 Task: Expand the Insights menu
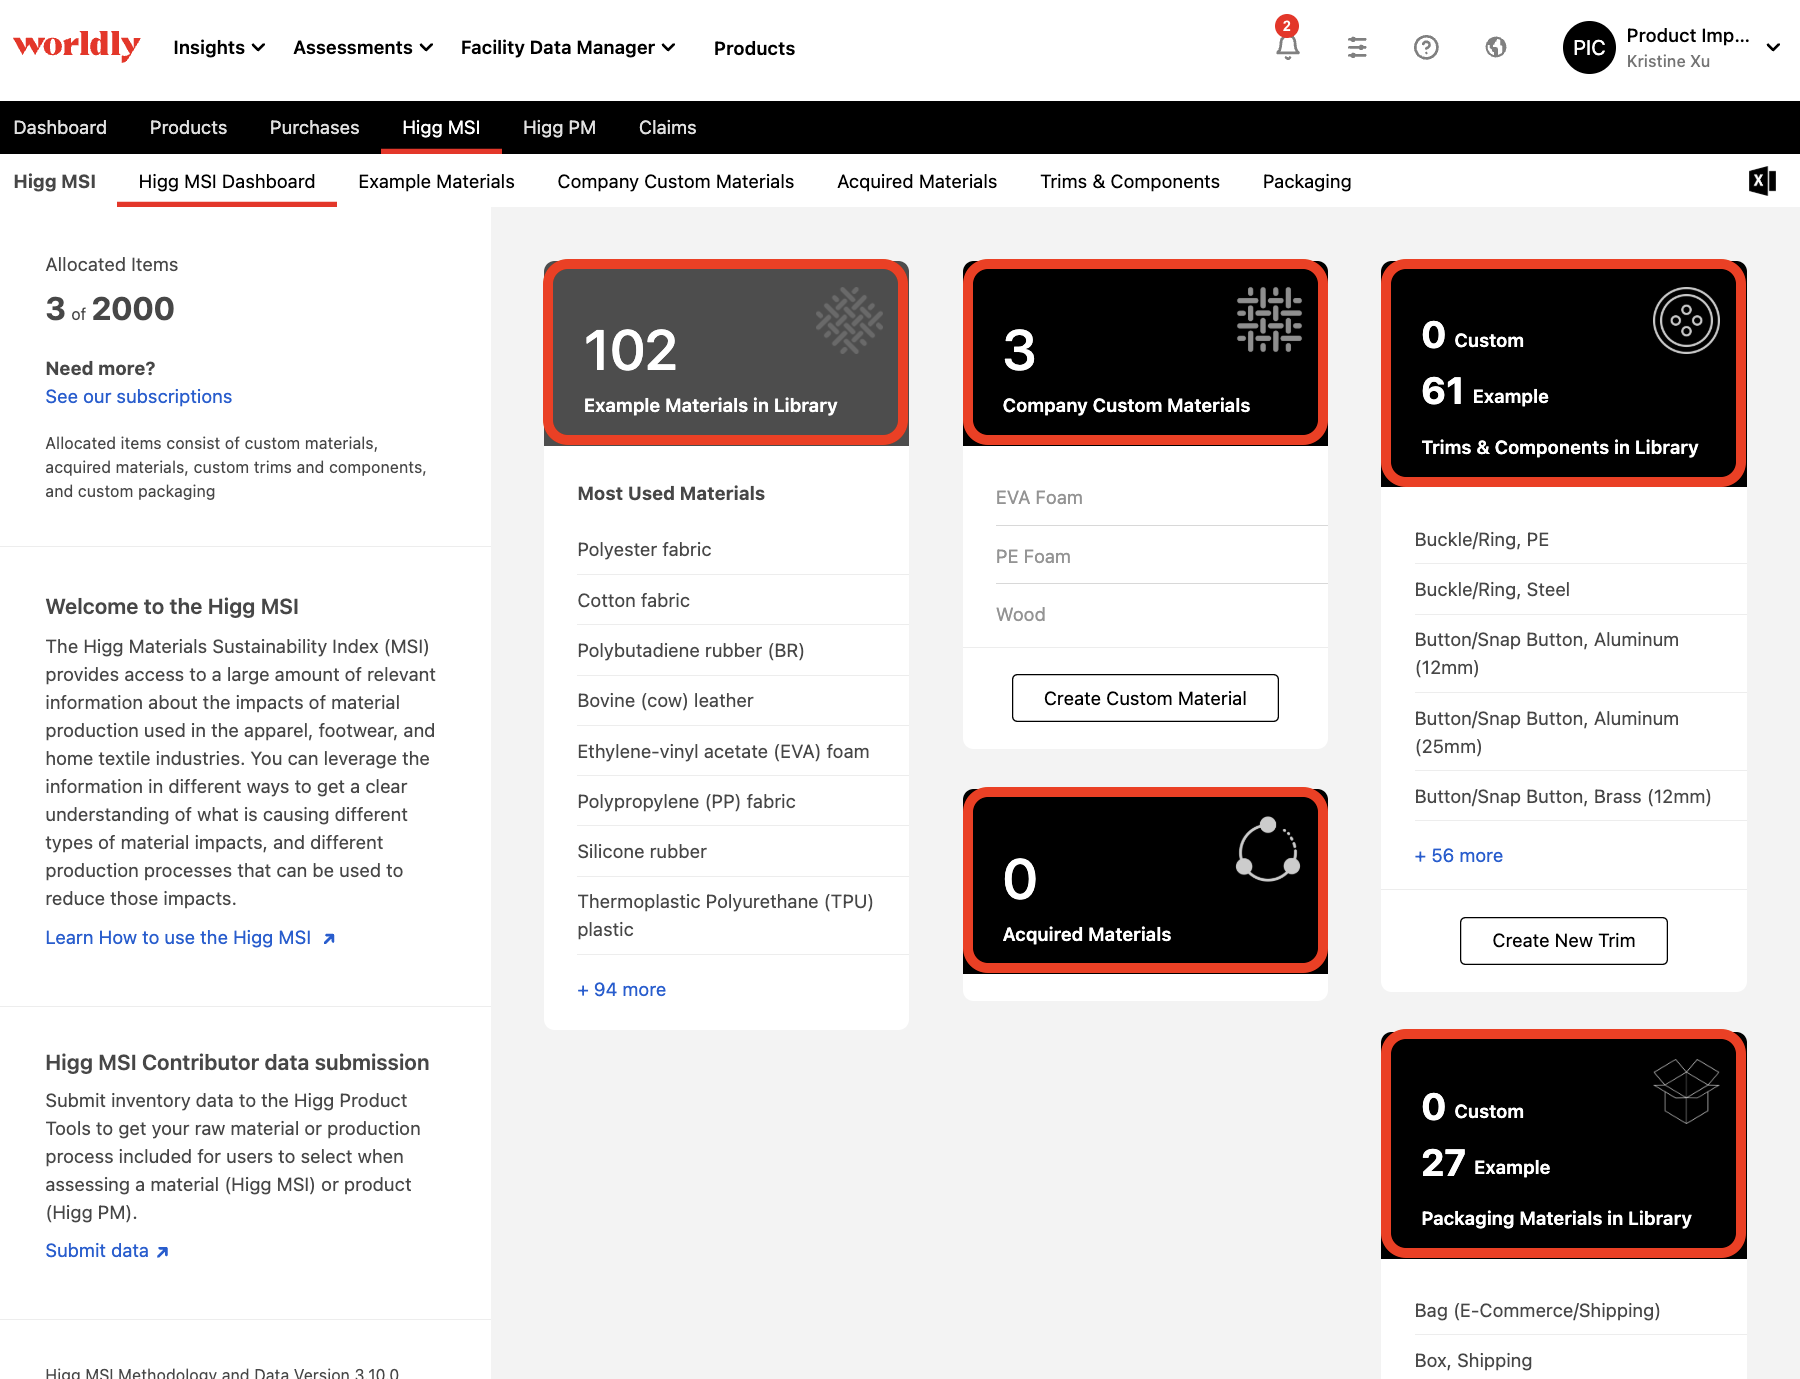click(x=219, y=47)
